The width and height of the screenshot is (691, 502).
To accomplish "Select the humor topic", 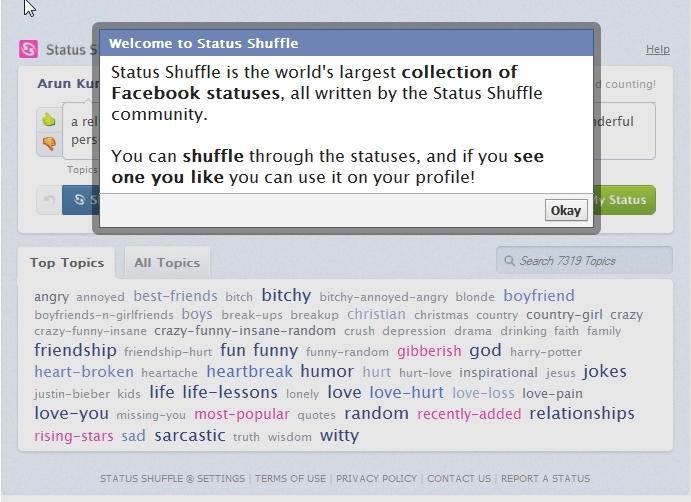I will [x=327, y=372].
